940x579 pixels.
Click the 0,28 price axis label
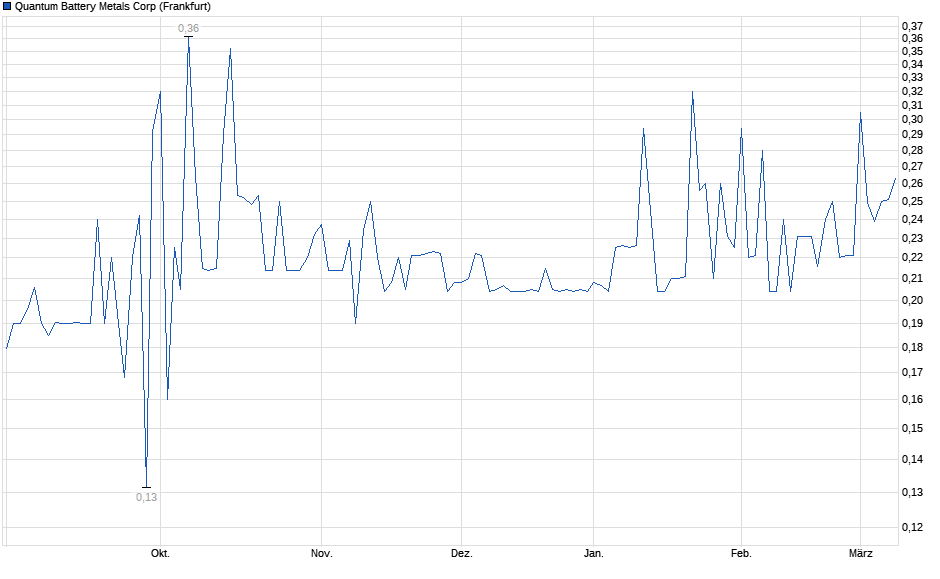click(x=911, y=150)
